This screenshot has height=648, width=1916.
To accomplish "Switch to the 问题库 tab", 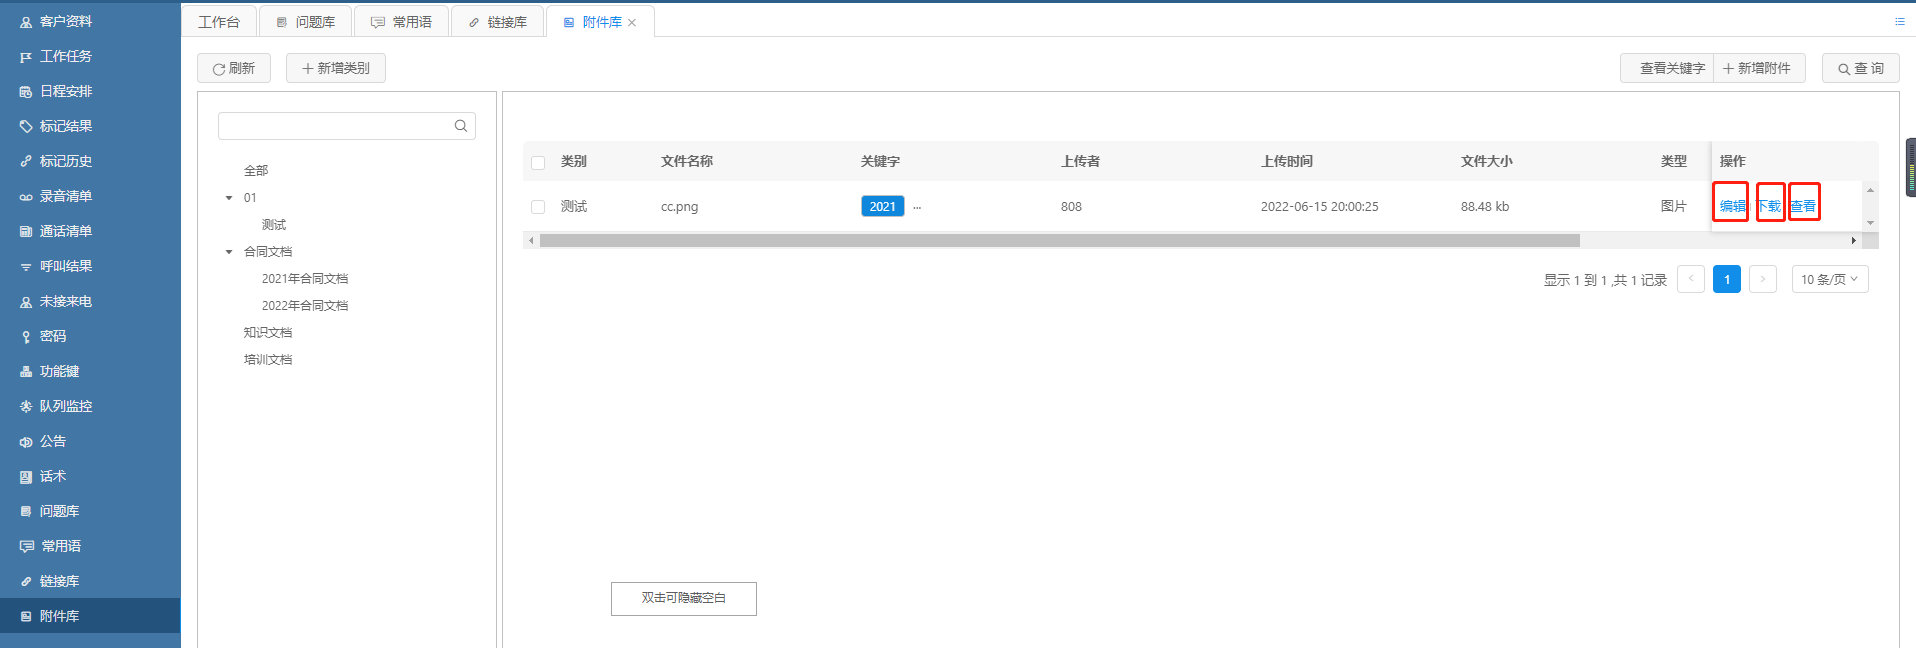I will [305, 22].
